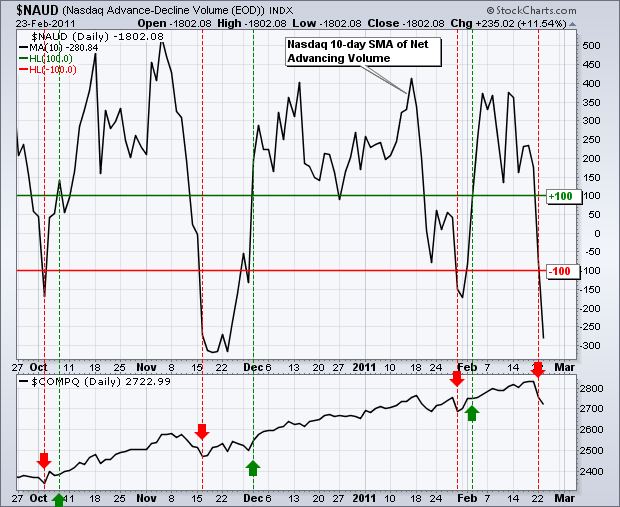This screenshot has width=620, height=507.
Task: Click the MA(10) -280.84 legend label
Action: click(64, 48)
